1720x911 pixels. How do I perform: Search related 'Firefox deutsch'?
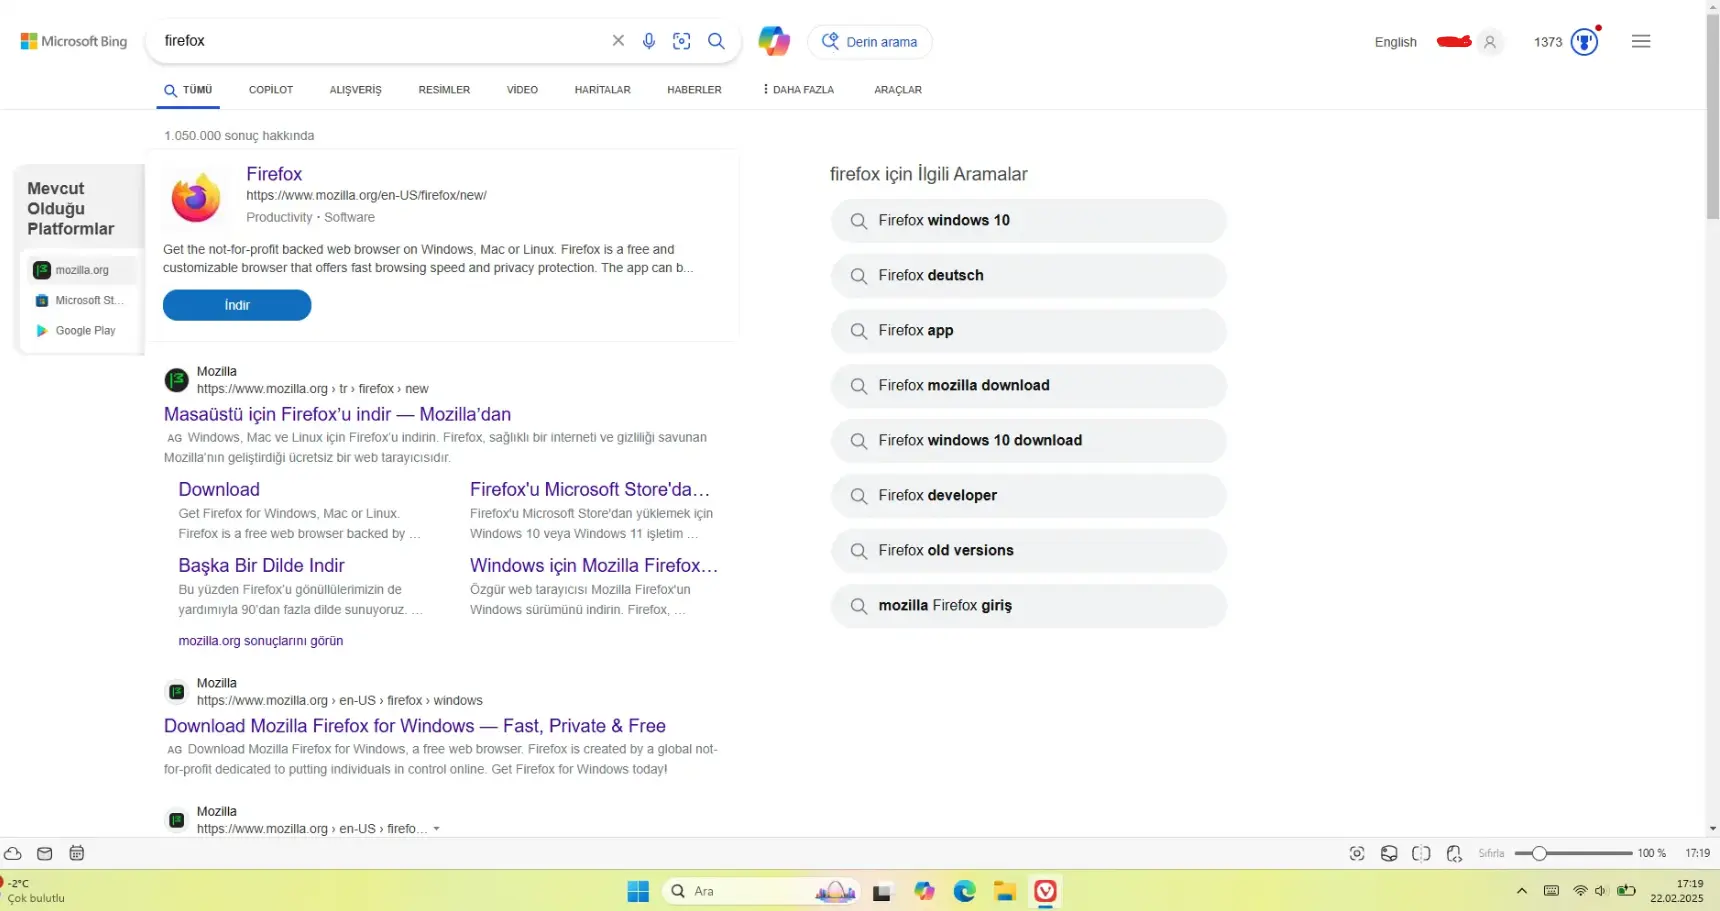[x=1028, y=276]
